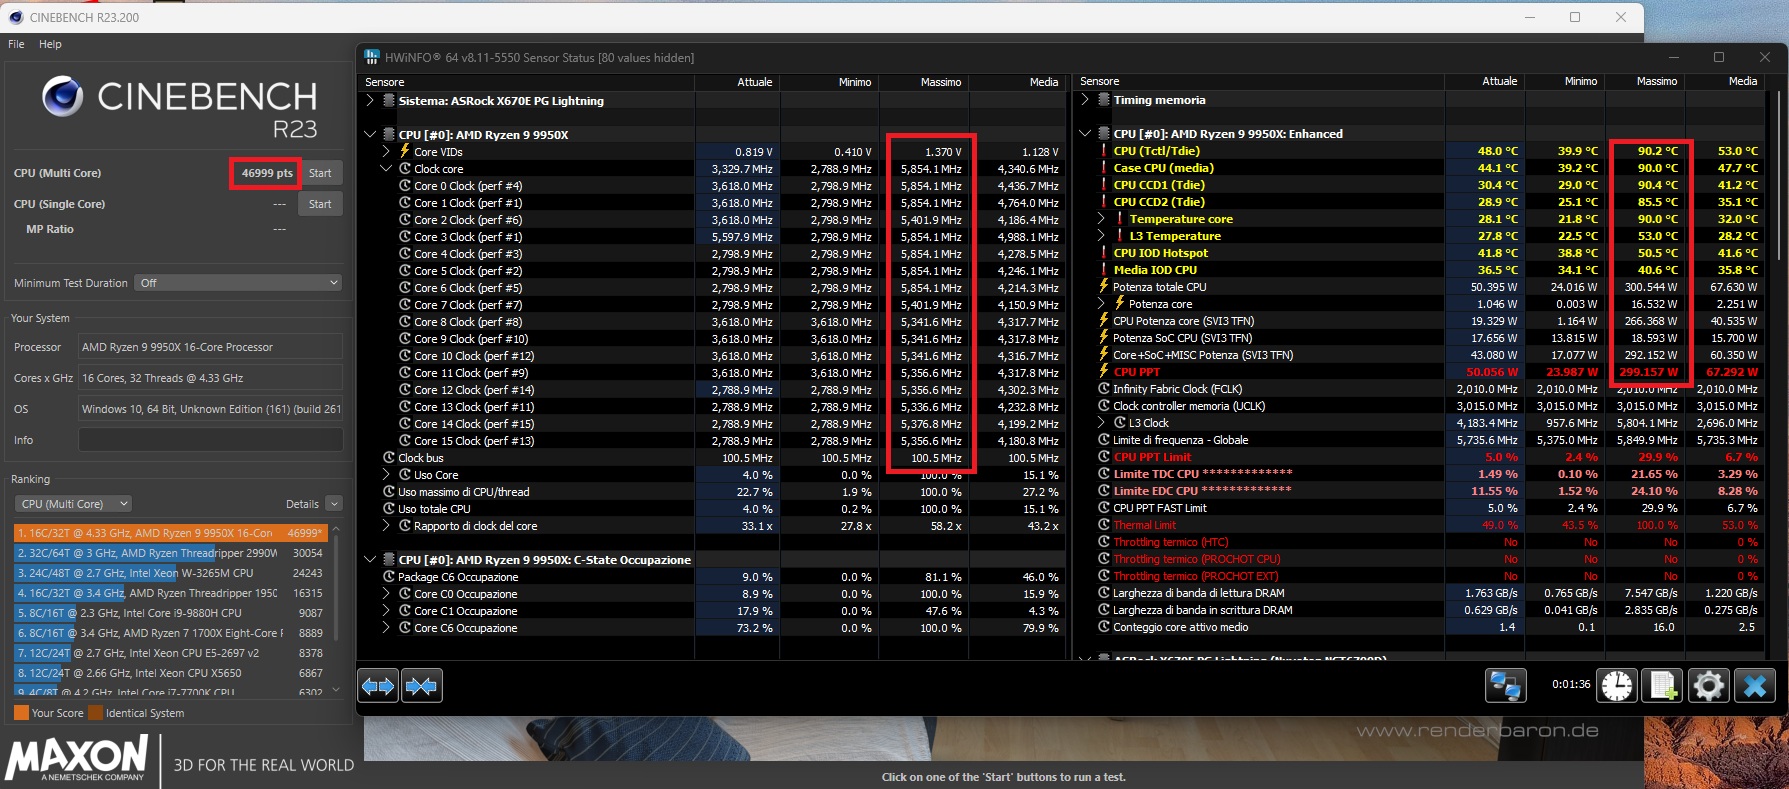This screenshot has height=789, width=1789.
Task: Click the thermometer icon beside CPU IOD Hotspot
Action: [x=1104, y=253]
